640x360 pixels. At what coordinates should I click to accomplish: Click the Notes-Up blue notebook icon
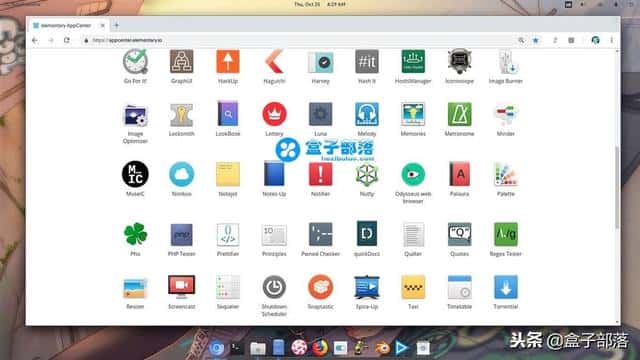coord(274,174)
